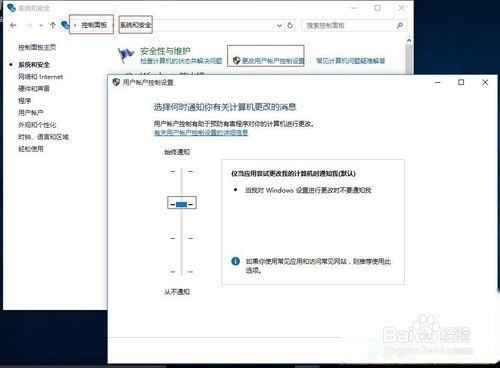The image size is (500, 368).
Task: Minimize the 用户帐户控制设置 dialog
Action: 438,82
